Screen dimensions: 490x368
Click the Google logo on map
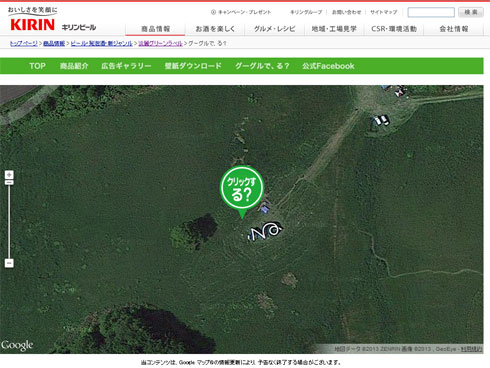[17, 345]
